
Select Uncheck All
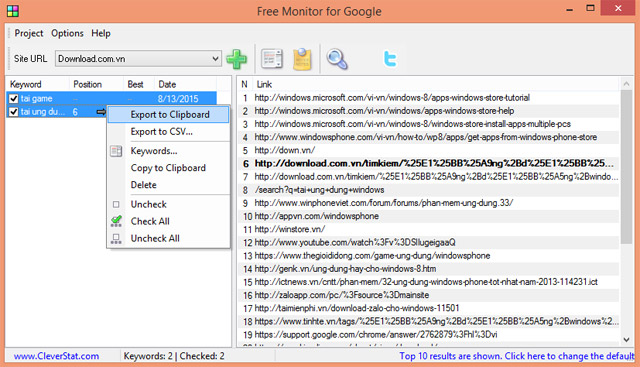[x=169, y=238]
